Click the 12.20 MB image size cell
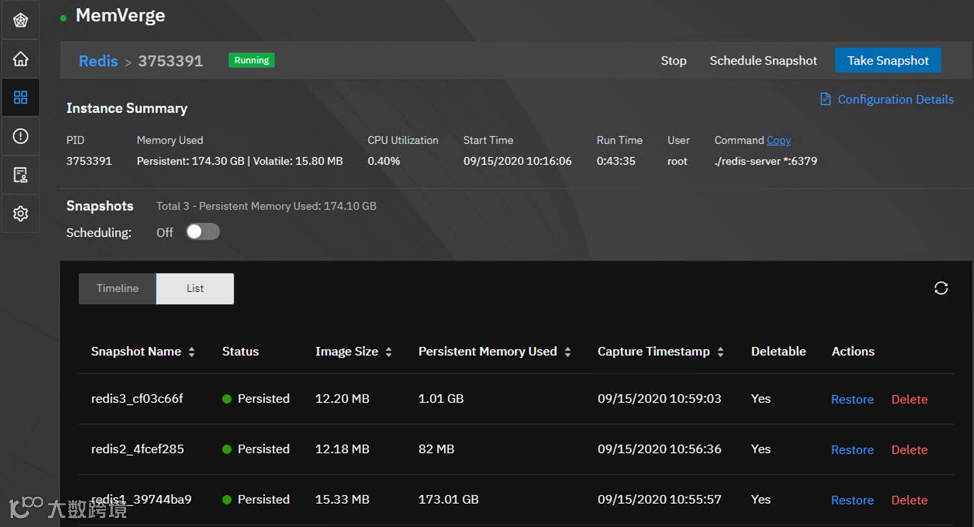 (x=342, y=399)
